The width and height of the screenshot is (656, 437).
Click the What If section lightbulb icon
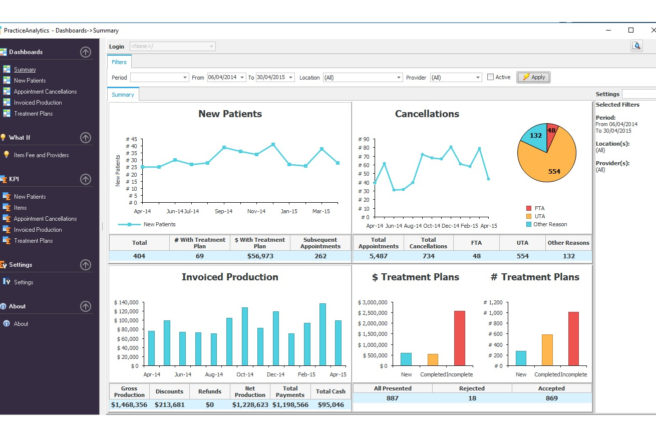[x=3, y=137]
